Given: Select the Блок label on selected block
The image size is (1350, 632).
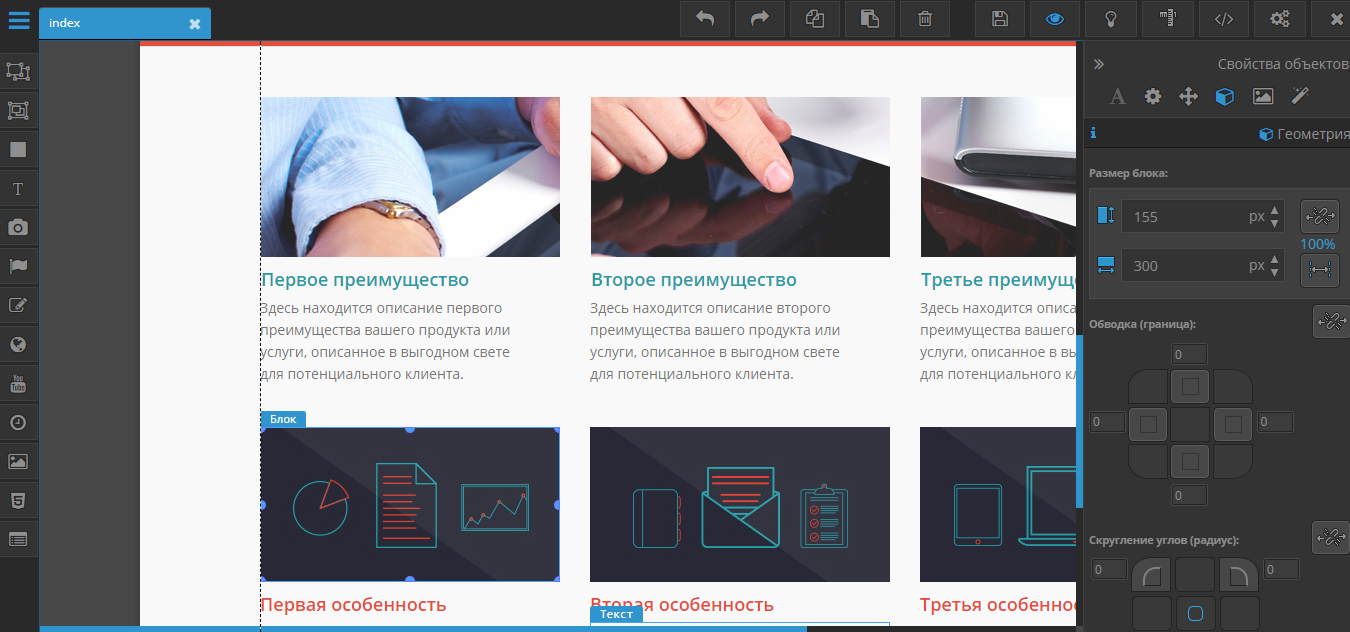Looking at the screenshot, I should click(283, 419).
